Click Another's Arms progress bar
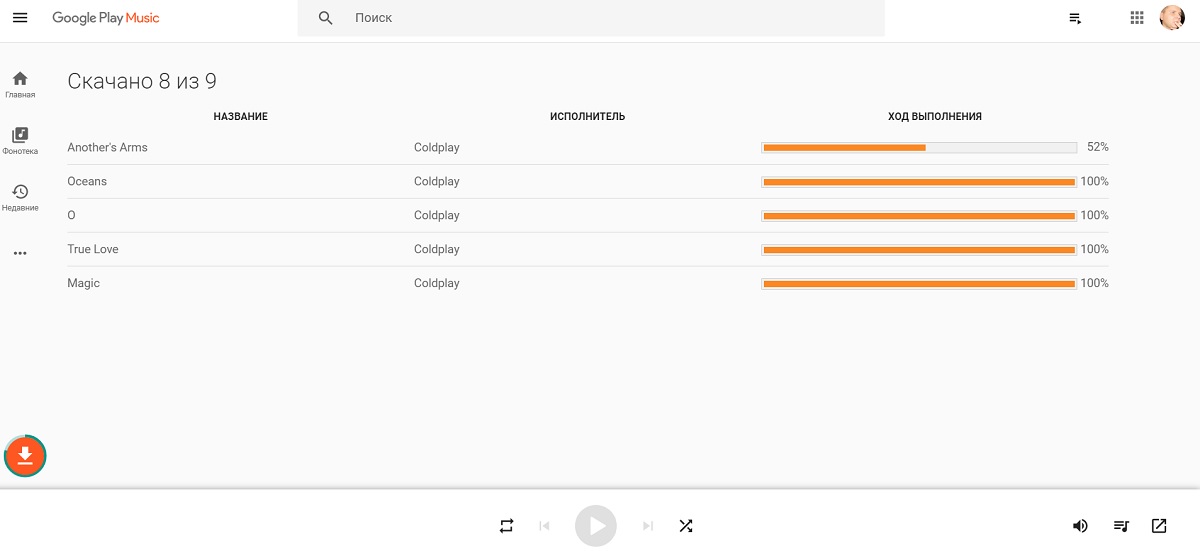Viewport: 1200px width, 551px height. (x=919, y=148)
